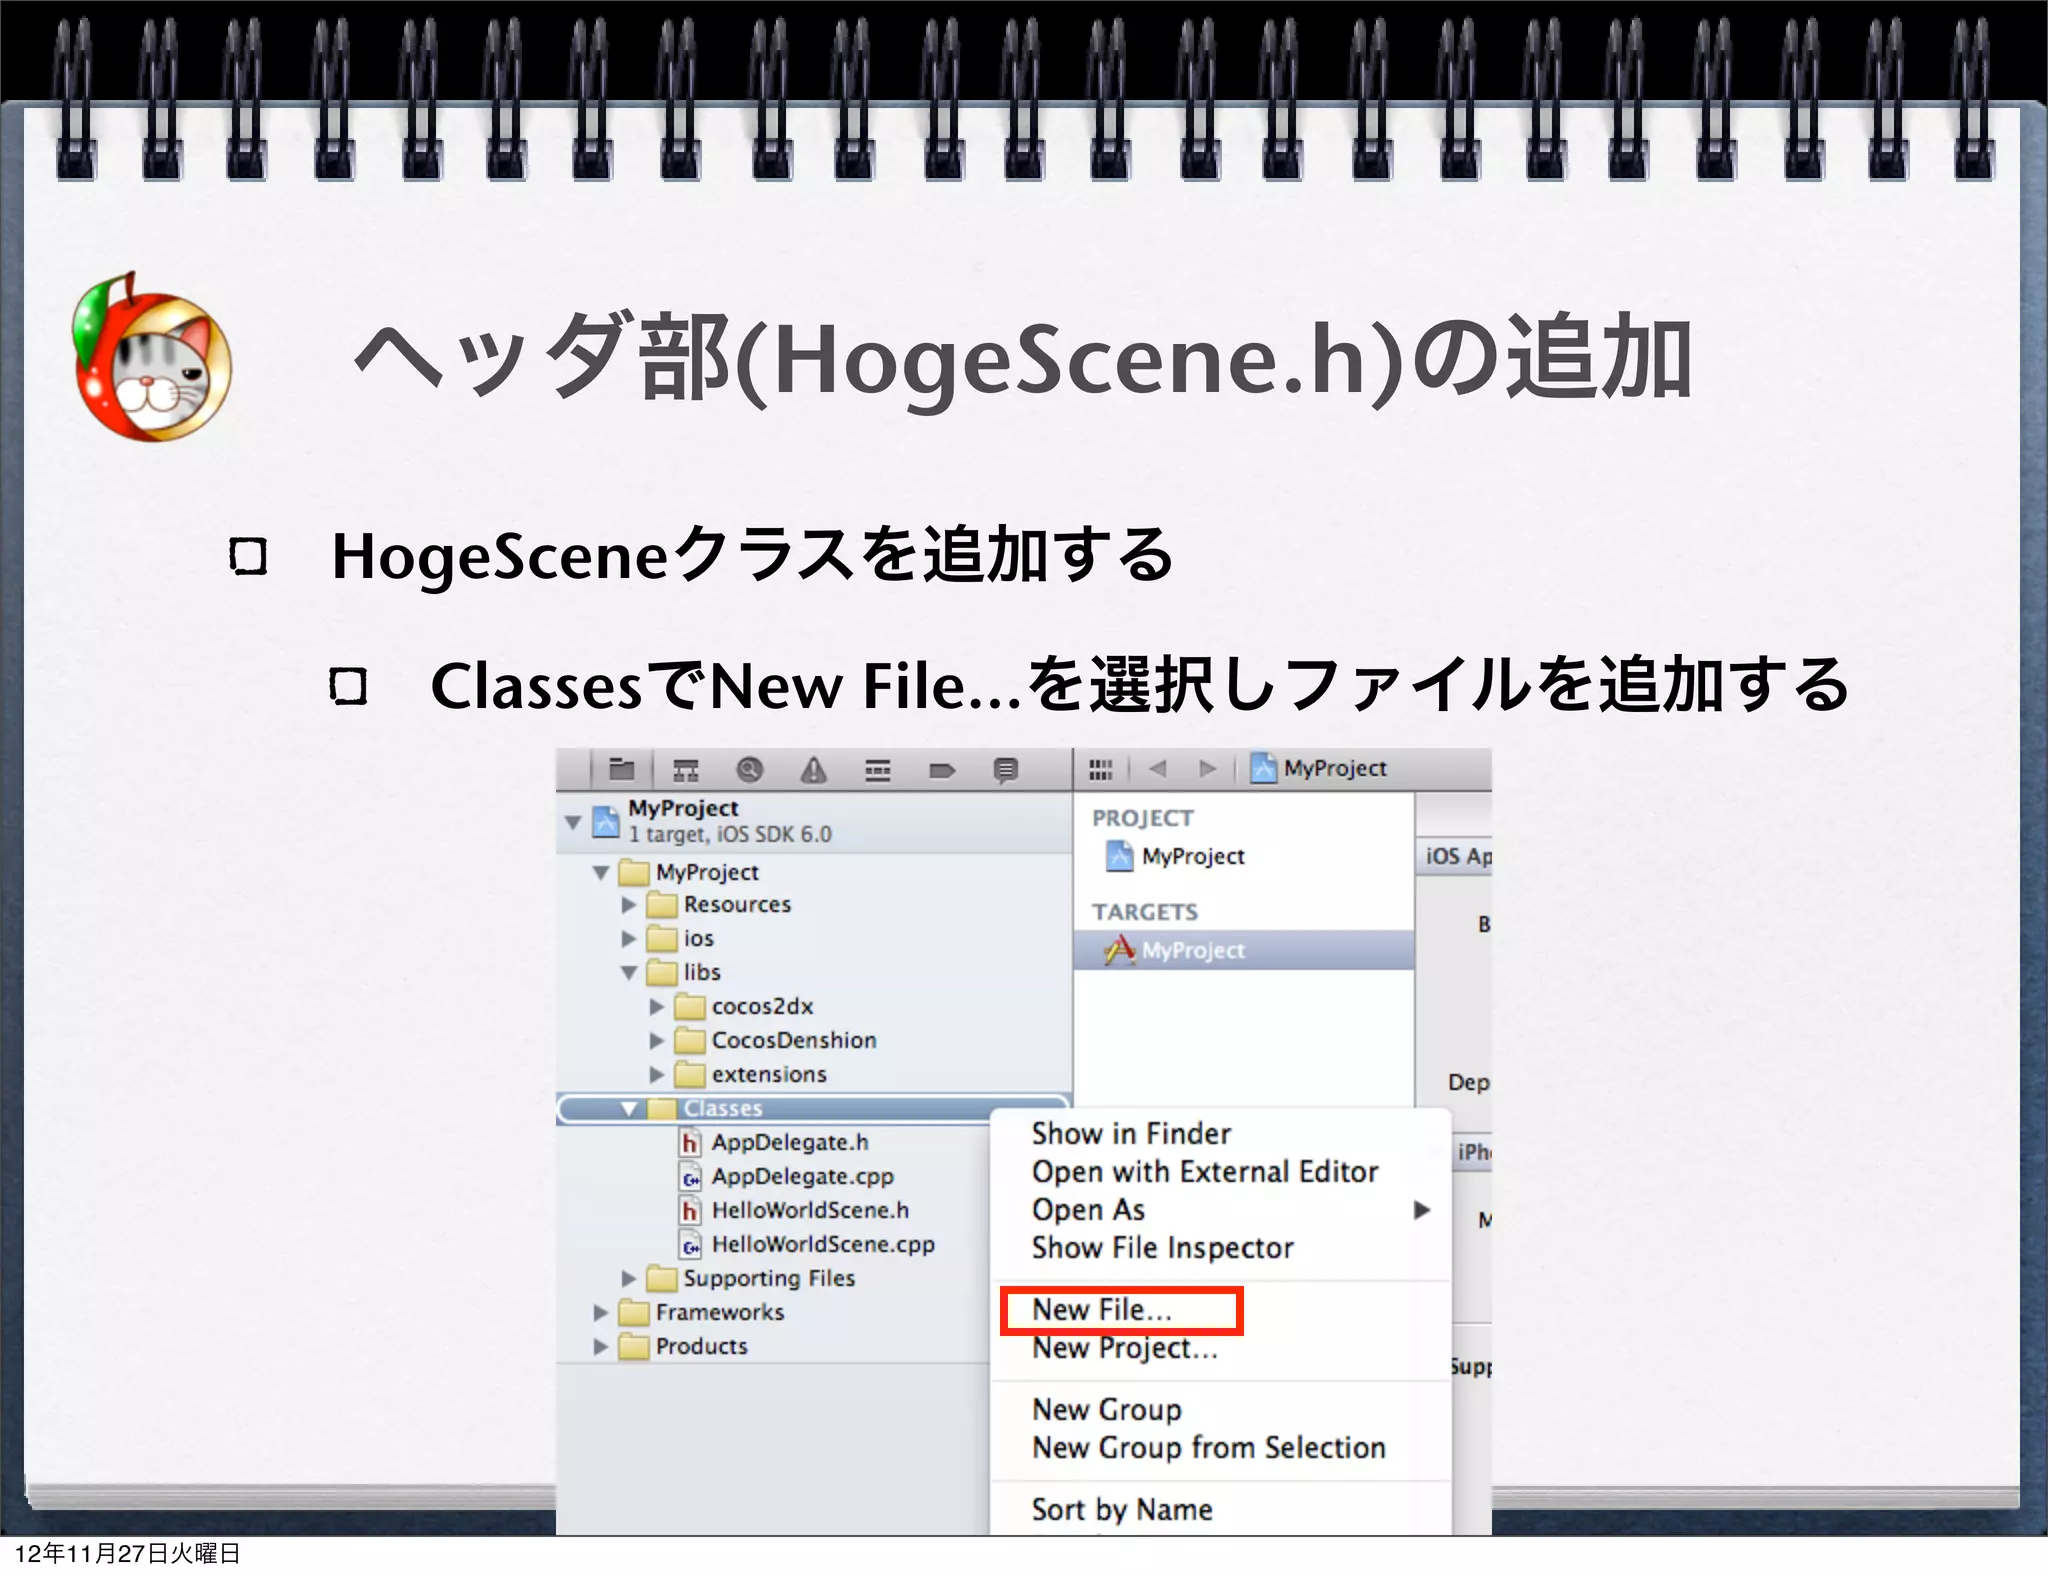Open the Breakpoint navigator arrow icon

pos(941,770)
